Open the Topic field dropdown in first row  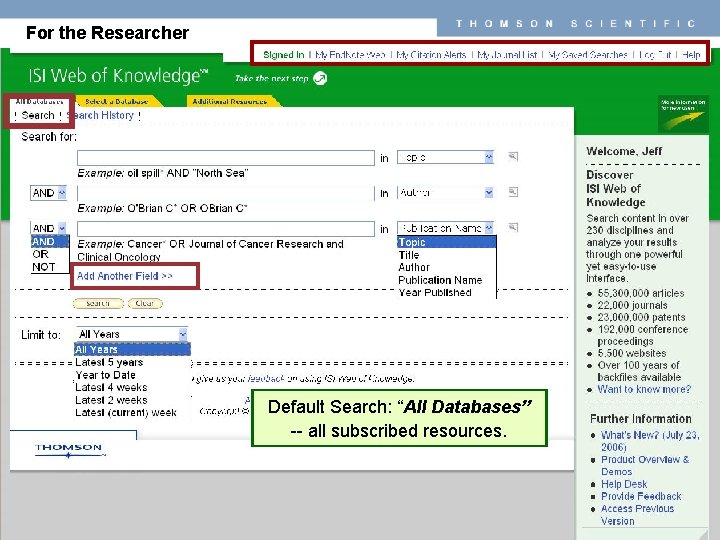(x=445, y=158)
